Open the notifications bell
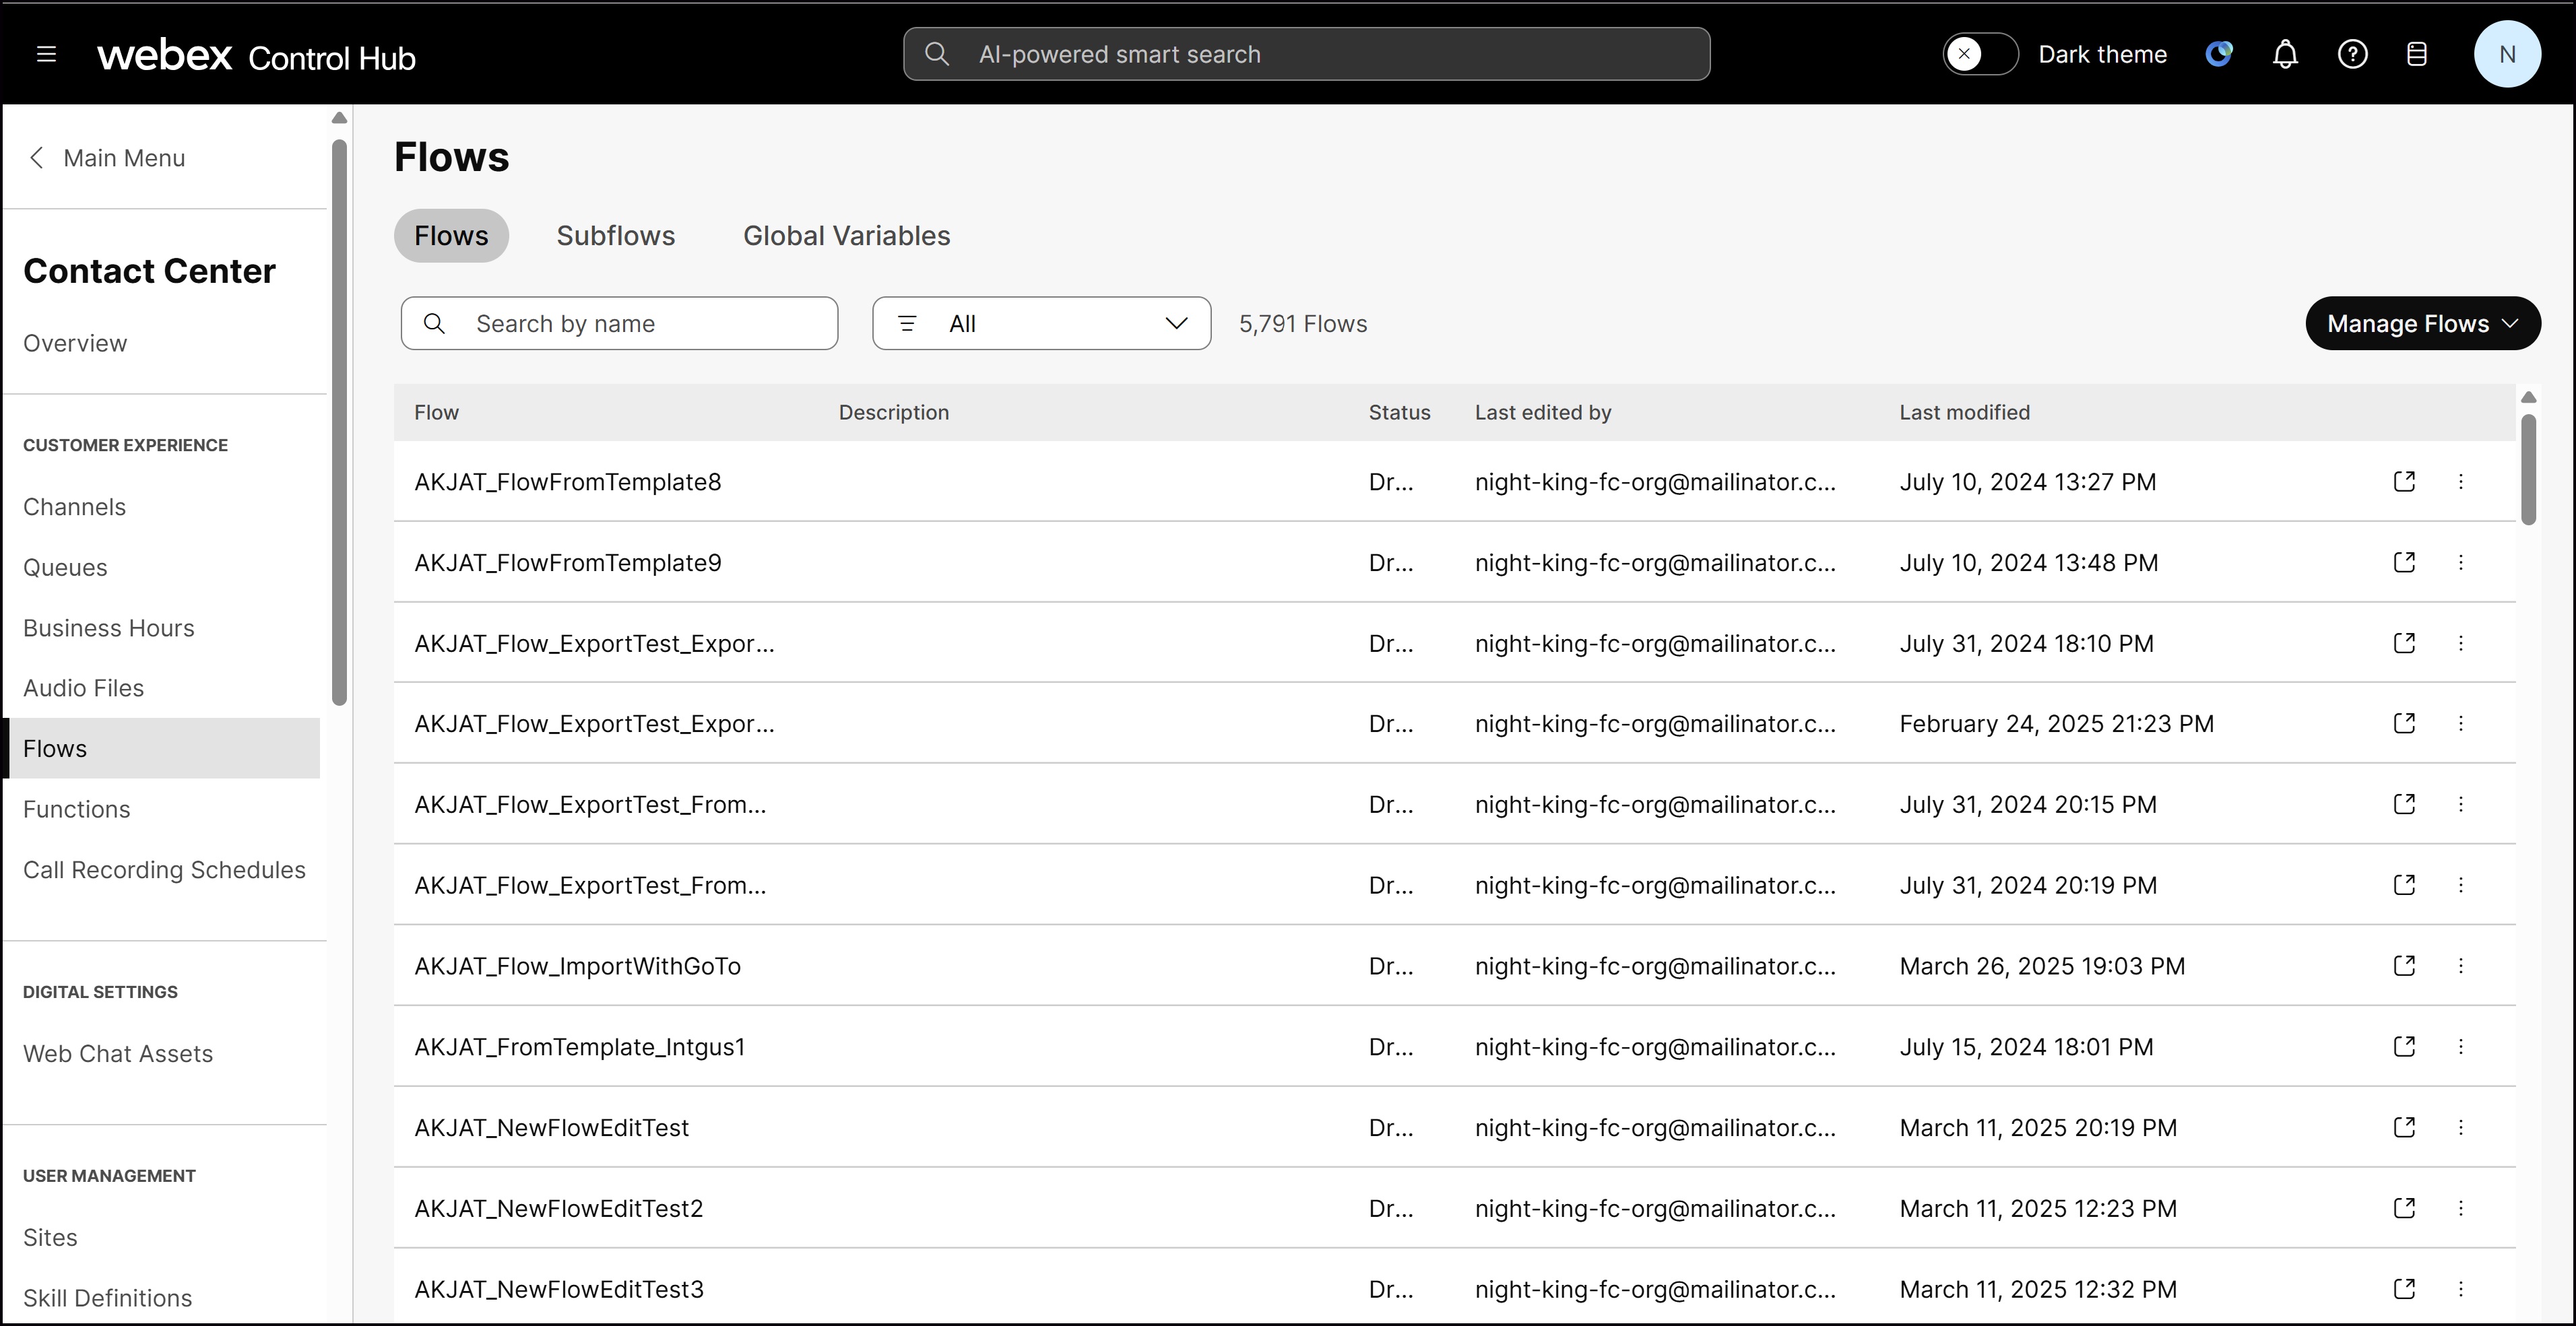2576x1326 pixels. click(x=2285, y=54)
